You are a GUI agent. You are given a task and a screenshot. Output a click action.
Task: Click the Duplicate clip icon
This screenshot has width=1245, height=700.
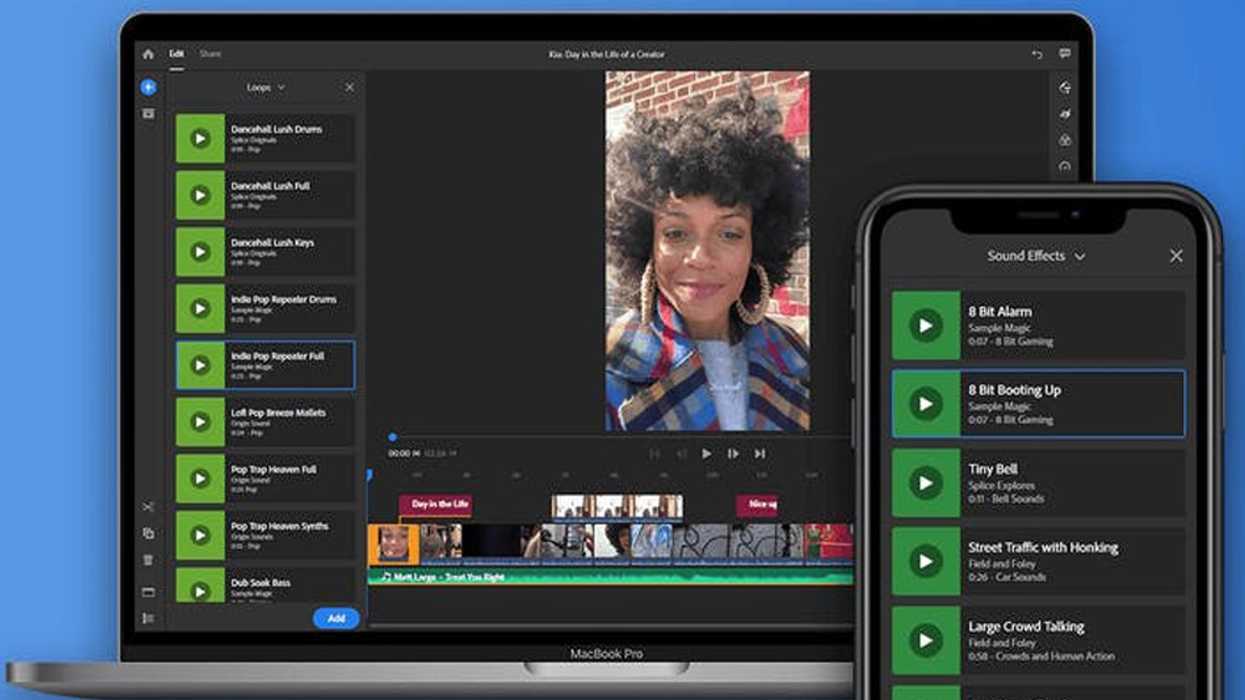tap(148, 534)
